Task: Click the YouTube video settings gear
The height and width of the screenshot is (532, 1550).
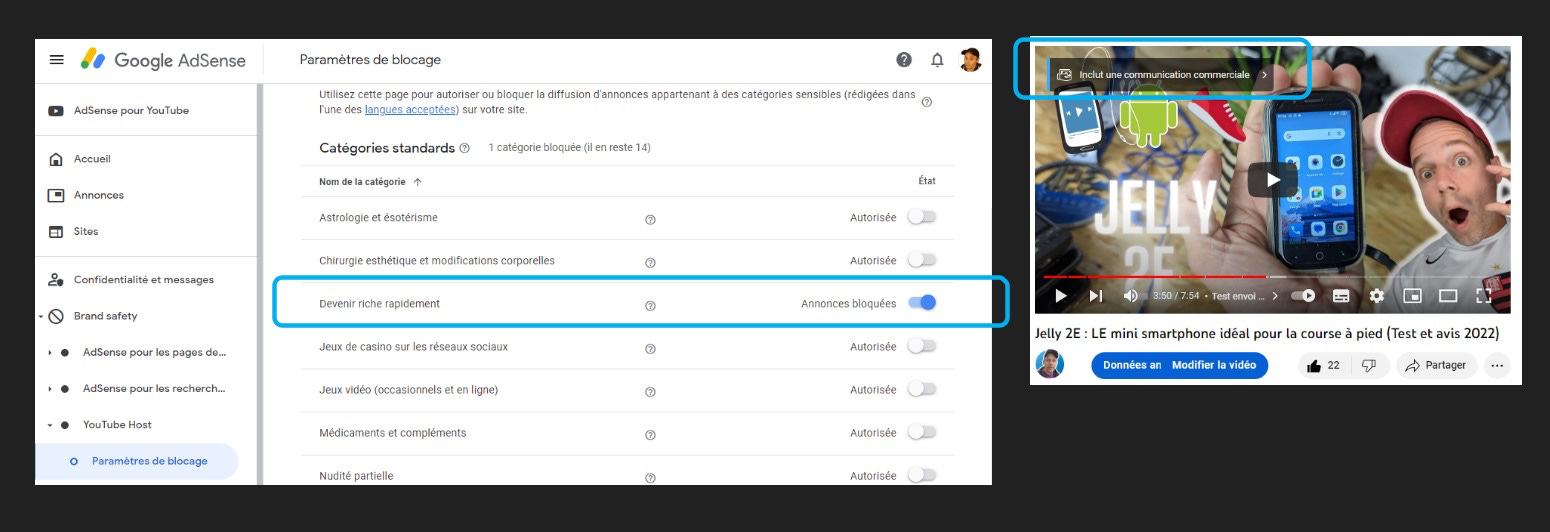Action: pos(1377,296)
